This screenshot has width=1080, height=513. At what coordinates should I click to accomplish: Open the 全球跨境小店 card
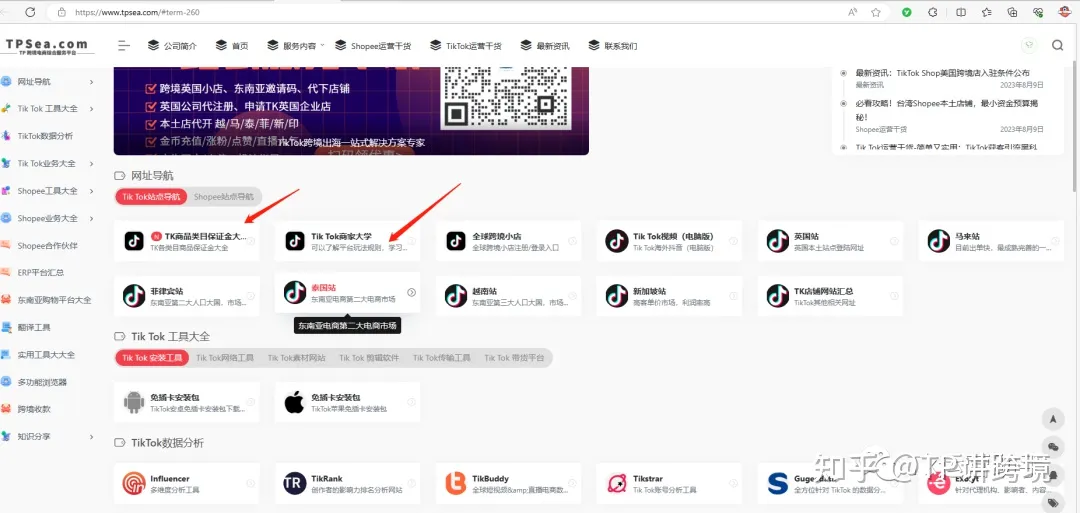(x=508, y=240)
